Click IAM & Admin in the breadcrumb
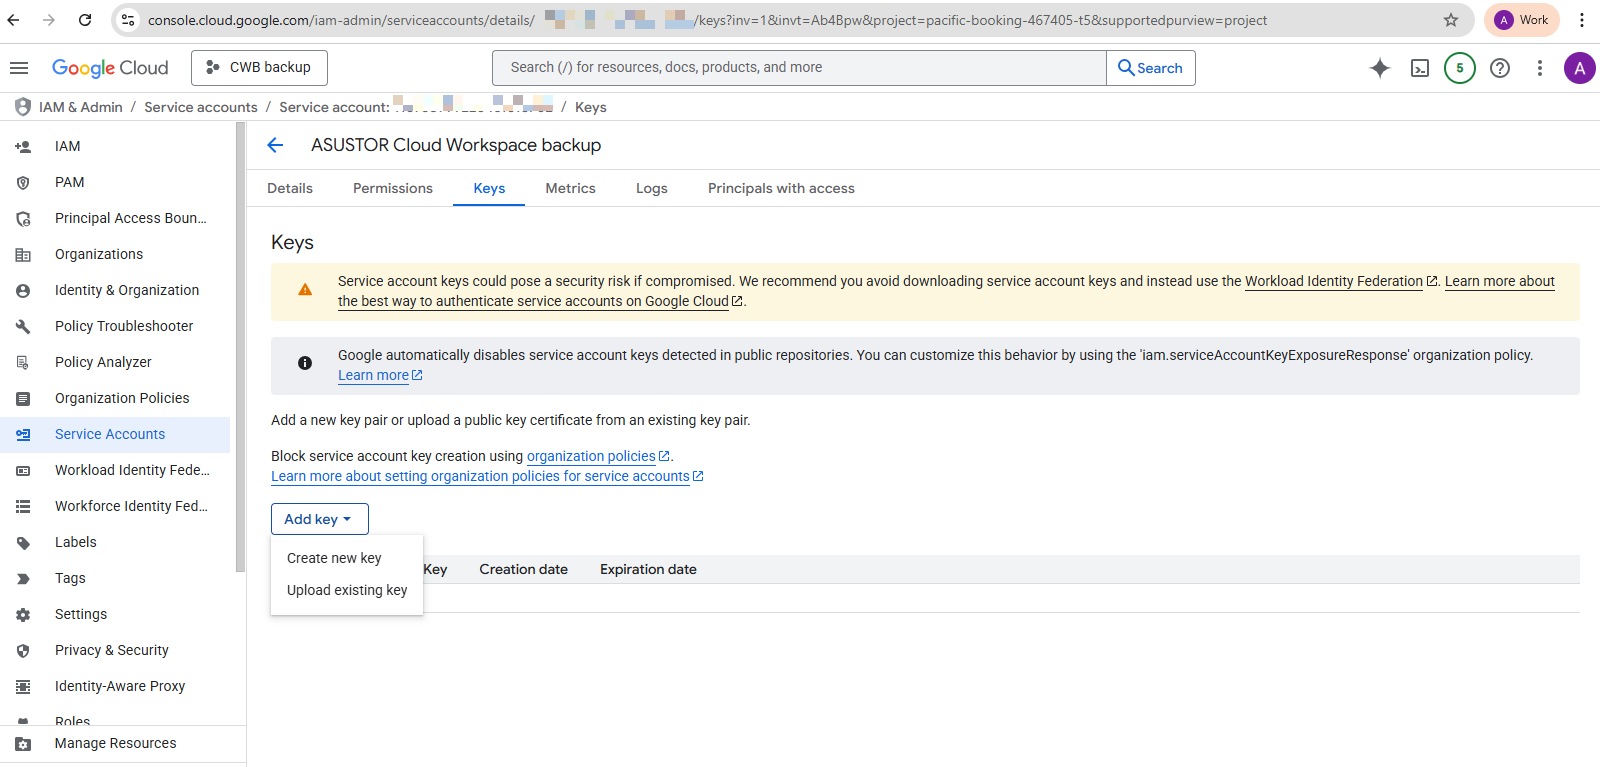The height and width of the screenshot is (767, 1600). pos(81,107)
